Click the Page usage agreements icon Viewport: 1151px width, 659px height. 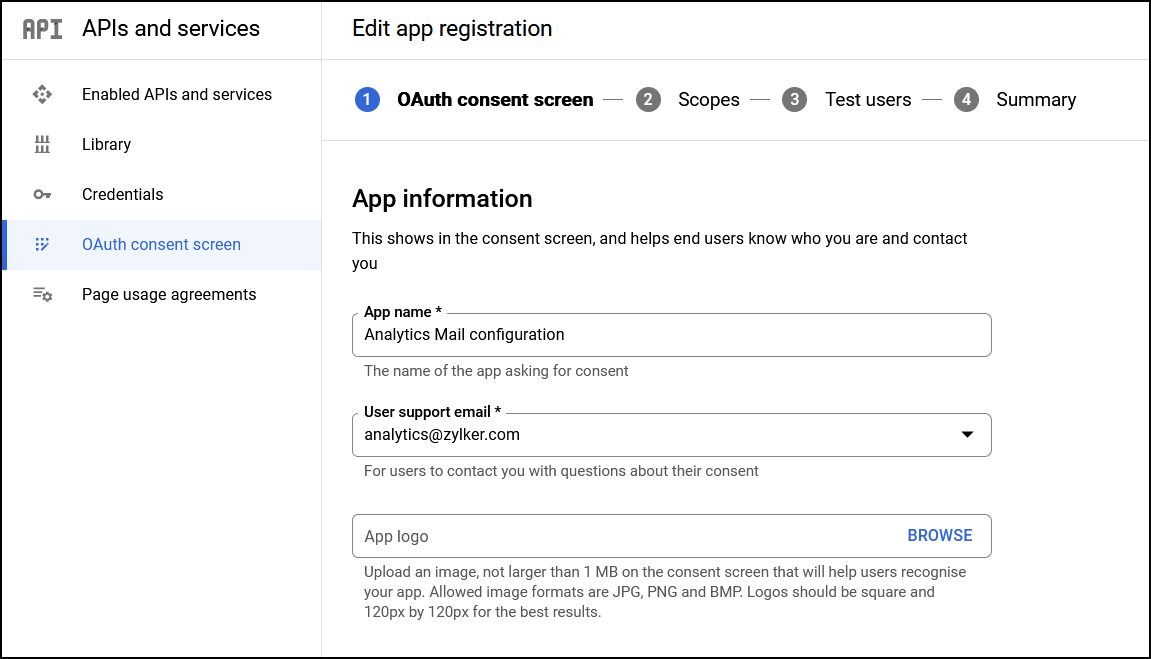click(42, 294)
